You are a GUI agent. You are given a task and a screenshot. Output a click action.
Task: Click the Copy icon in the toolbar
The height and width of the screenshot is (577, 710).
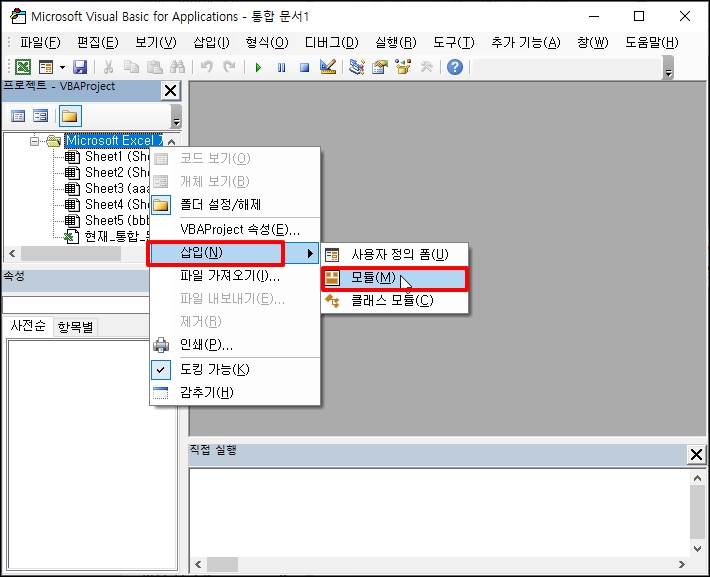point(131,67)
